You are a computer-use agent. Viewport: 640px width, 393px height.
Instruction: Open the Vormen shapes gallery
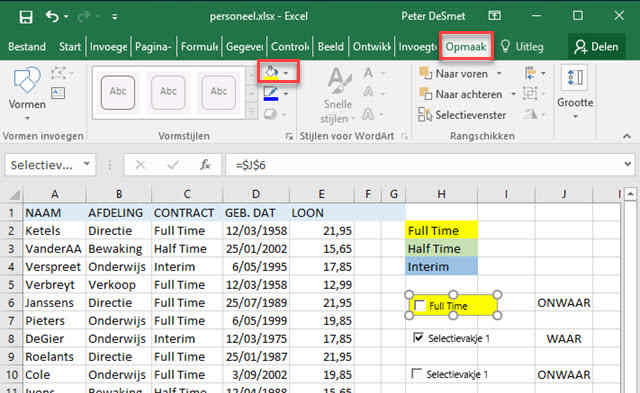[x=27, y=94]
